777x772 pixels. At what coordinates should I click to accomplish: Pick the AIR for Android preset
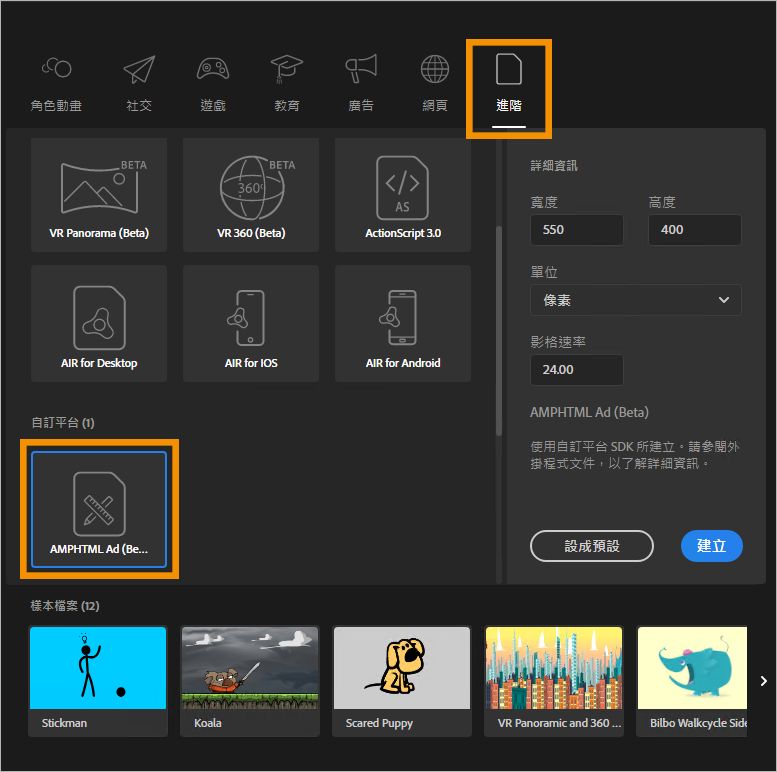pos(403,324)
